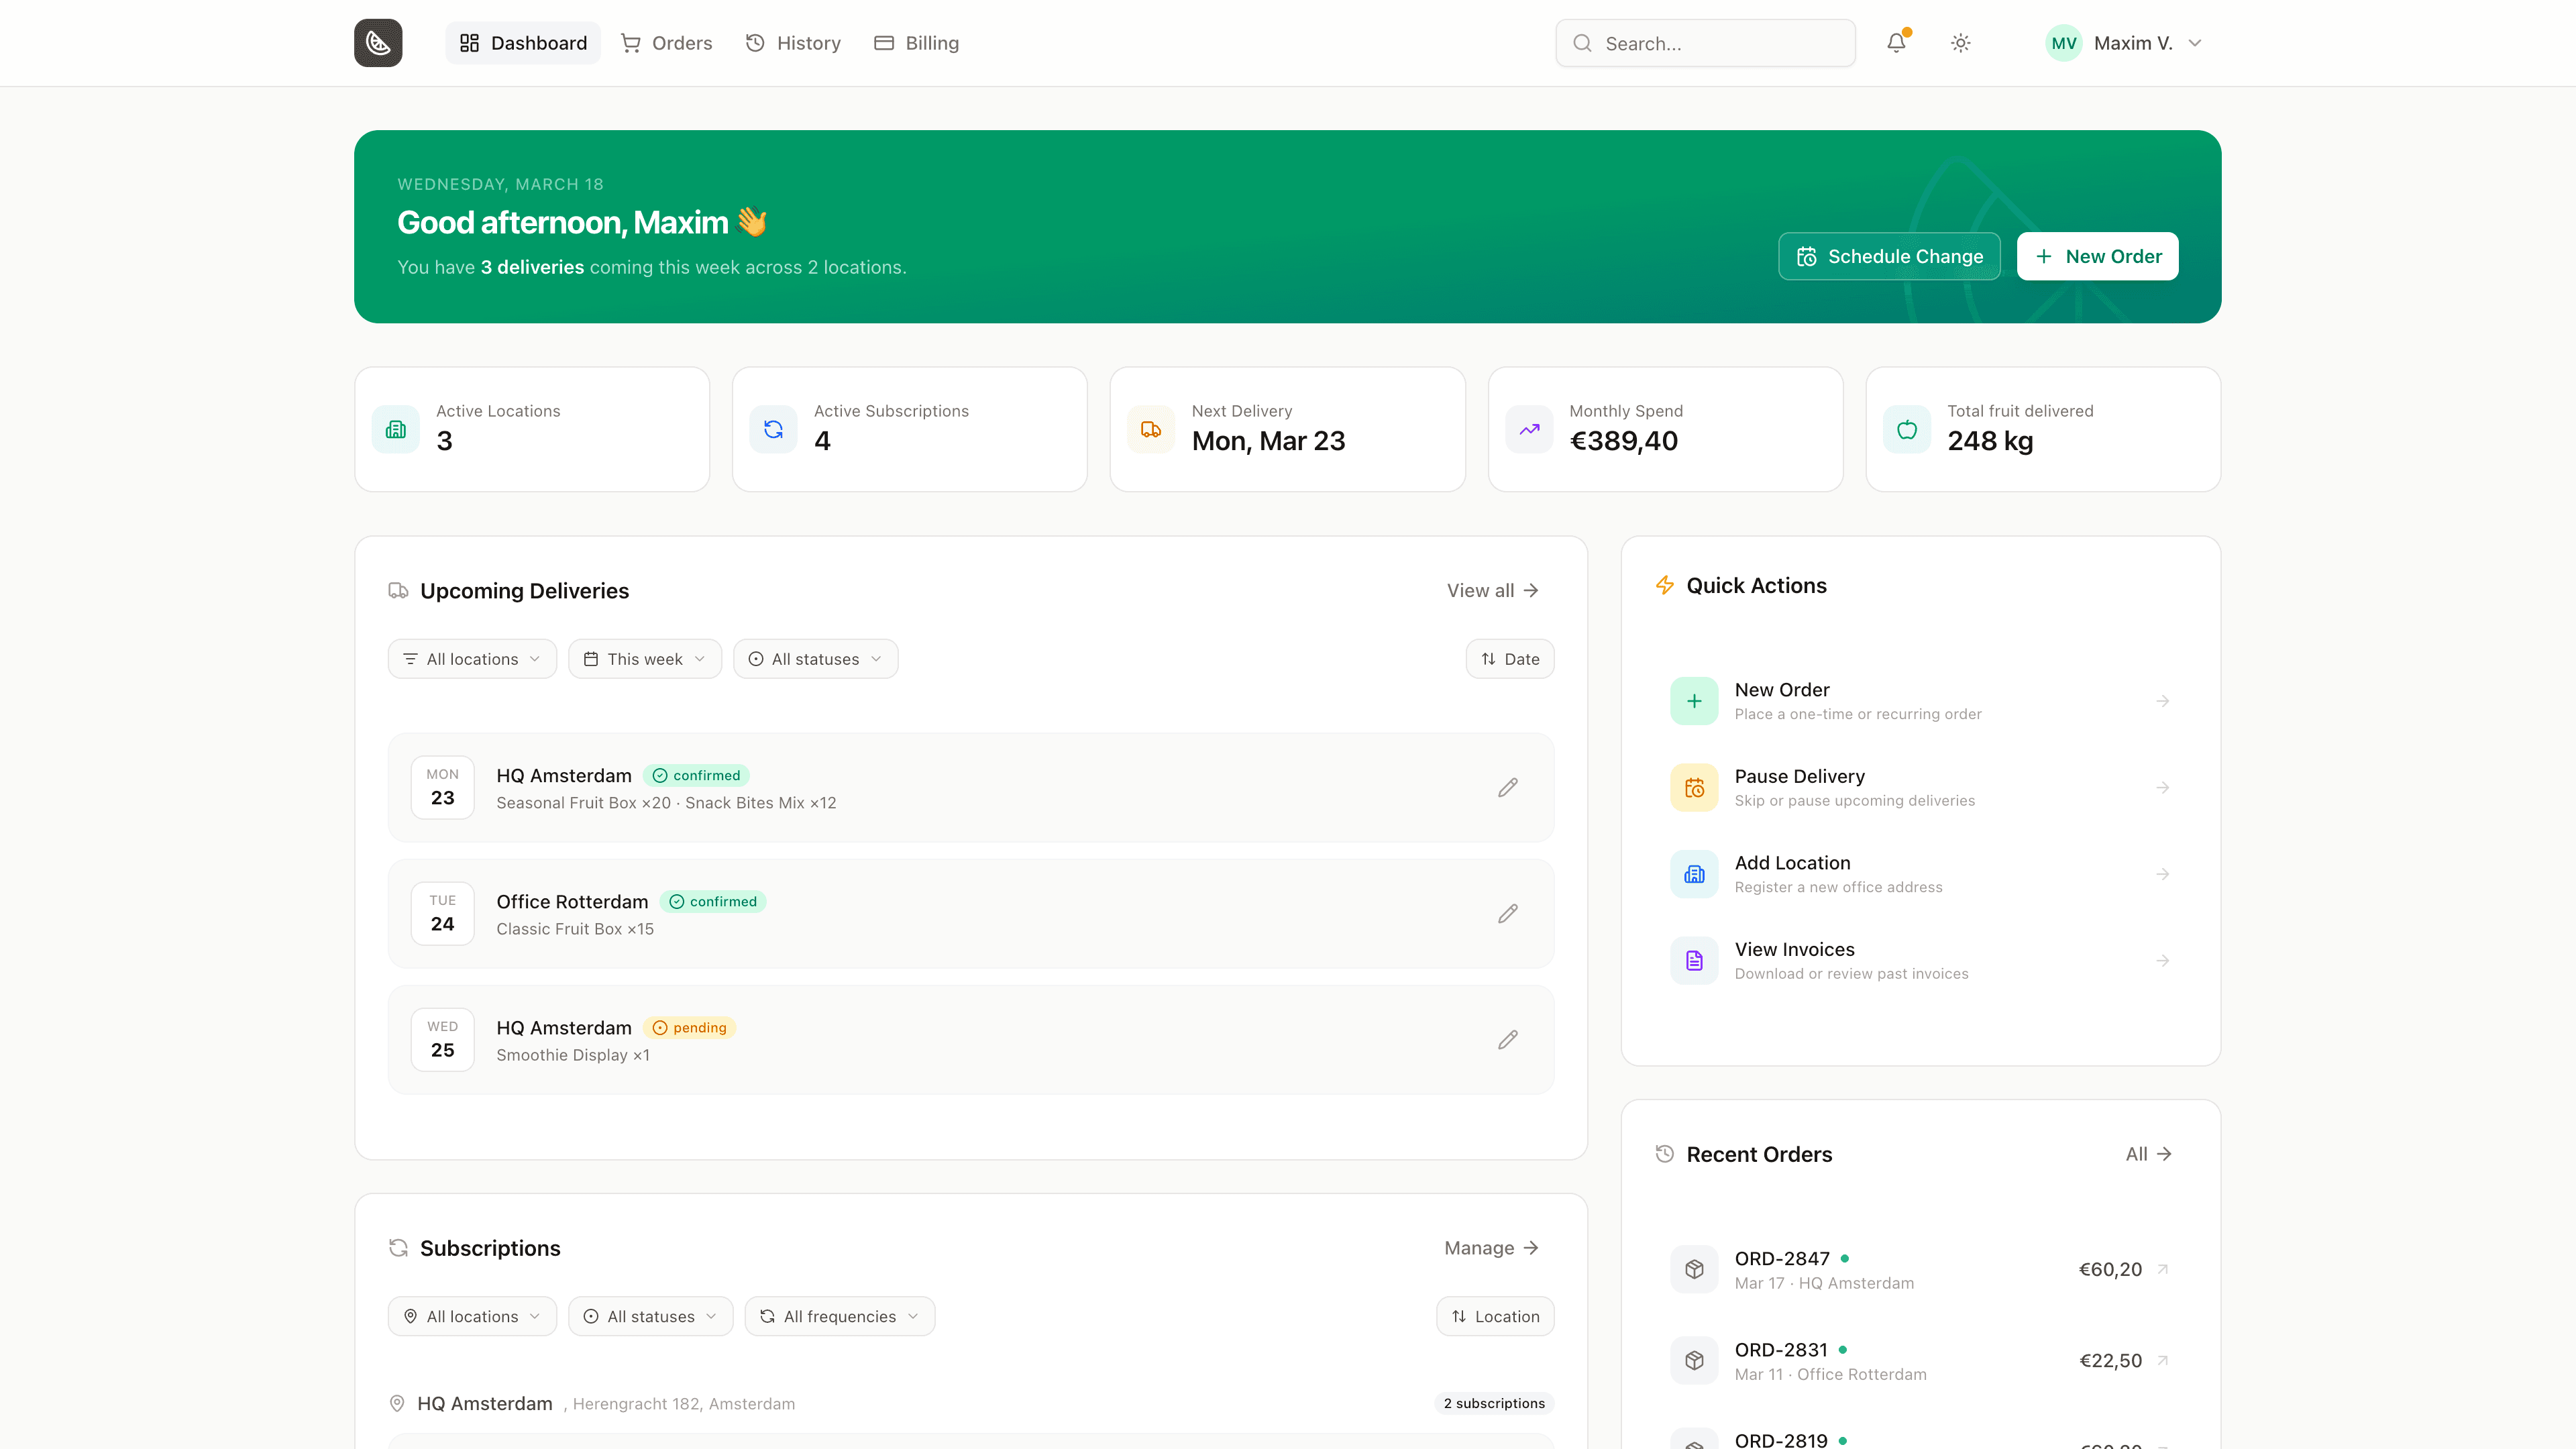Image resolution: width=2576 pixels, height=1449 pixels.
Task: Open ORD-2831 external arrow icon
Action: [x=2162, y=1360]
